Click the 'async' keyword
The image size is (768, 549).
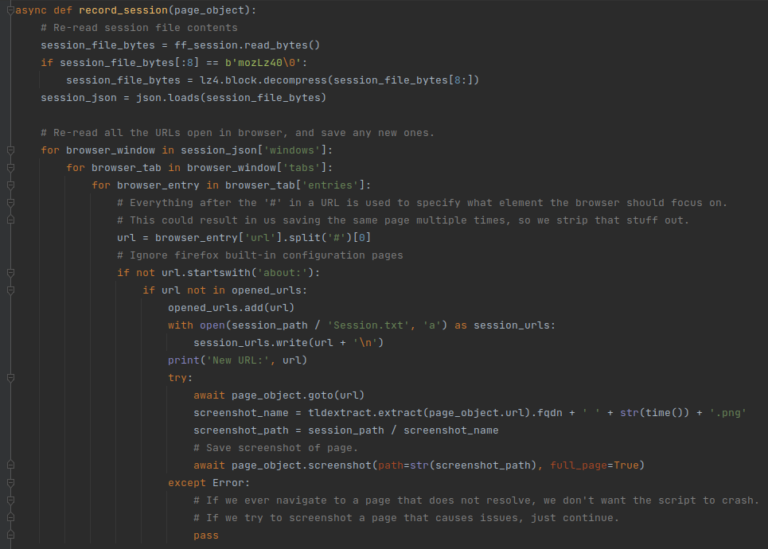(31, 10)
